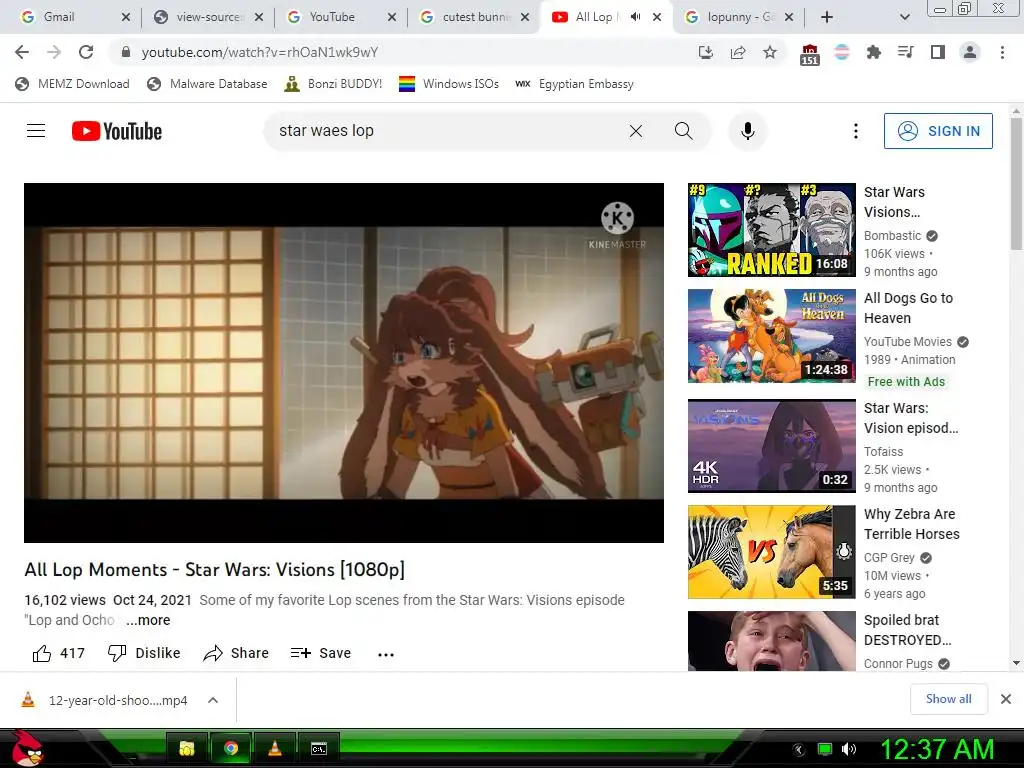Open the tab search dropdown chevron
Screen dimensions: 1024x768
(x=904, y=17)
